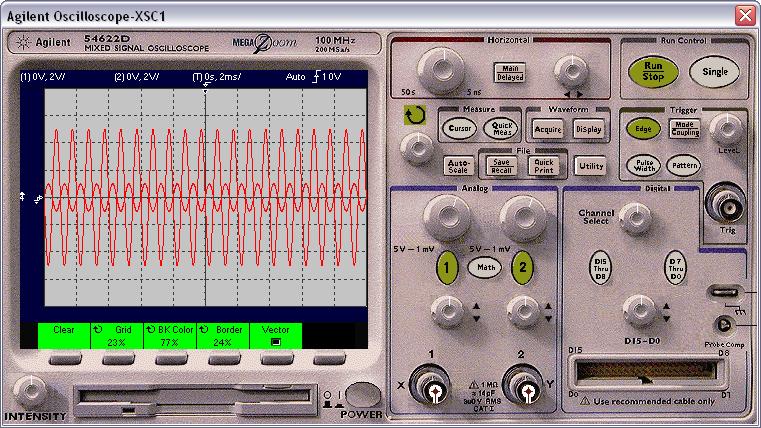Toggle analog channel 2 button
The image size is (761, 428).
pyautogui.click(x=522, y=267)
